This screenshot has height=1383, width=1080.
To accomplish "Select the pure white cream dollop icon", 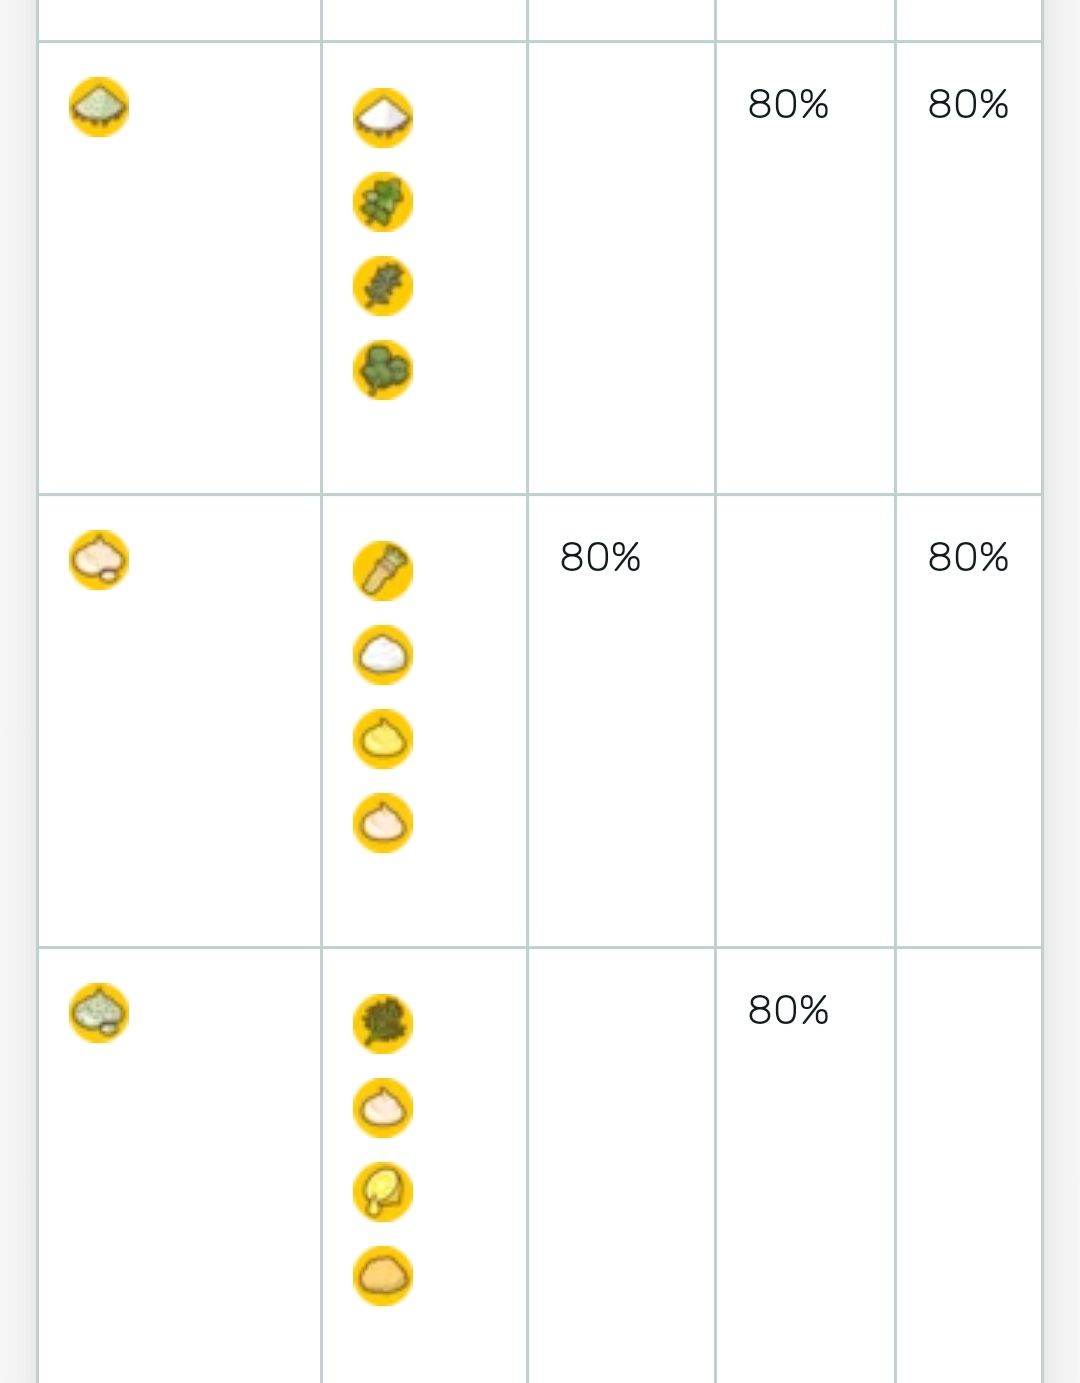I will tap(383, 655).
